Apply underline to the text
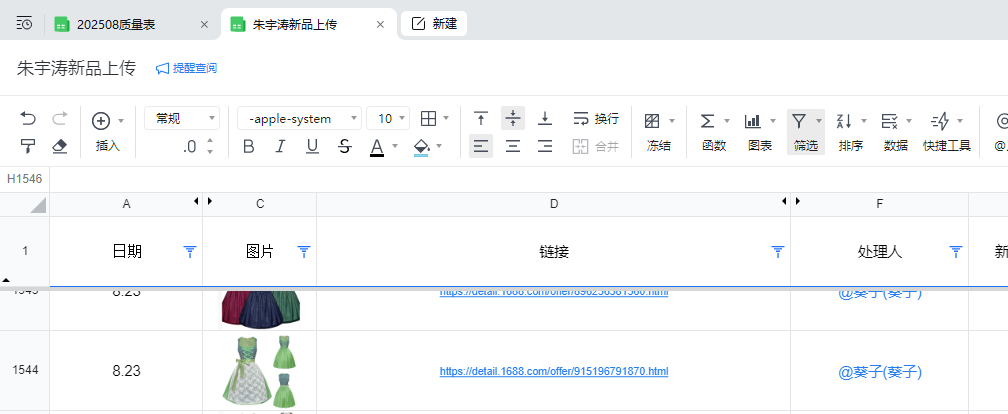This screenshot has height=414, width=1008. click(x=312, y=147)
